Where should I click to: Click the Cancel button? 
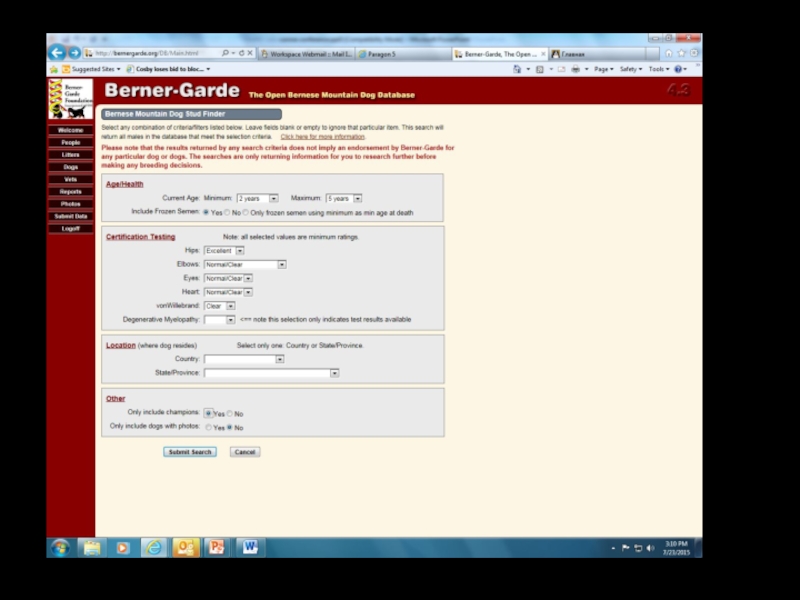[x=245, y=452]
